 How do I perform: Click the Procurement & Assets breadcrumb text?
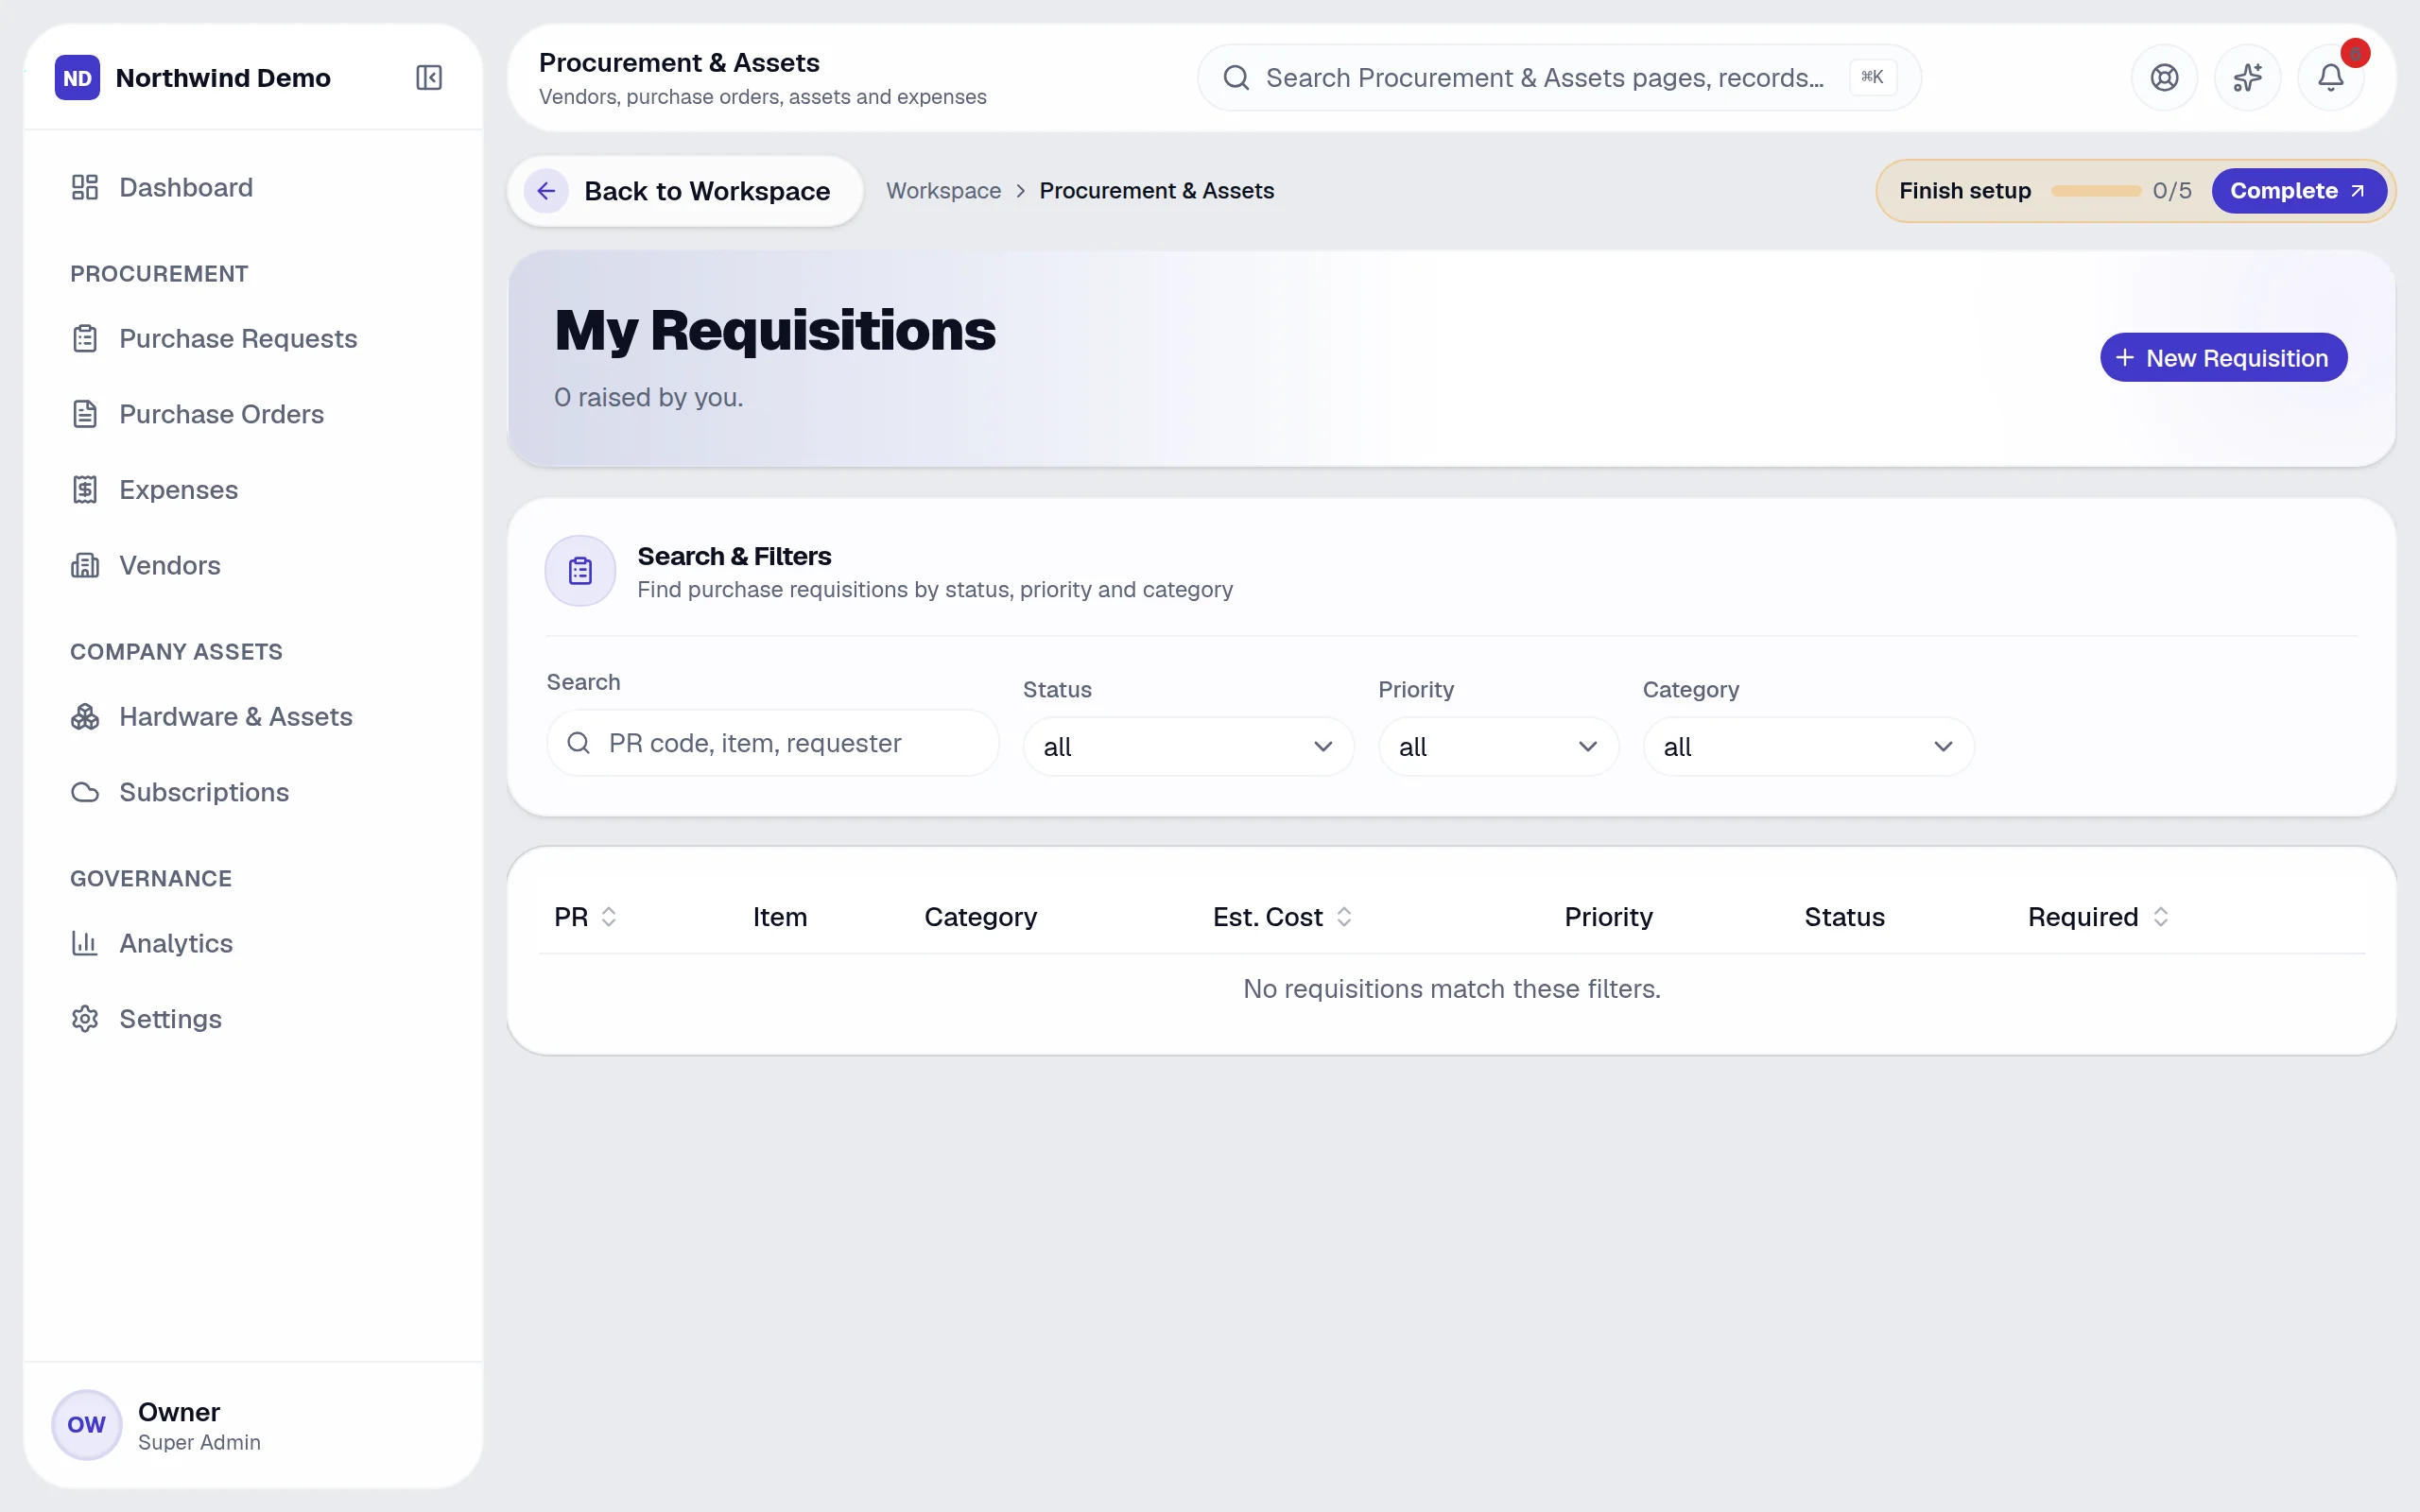pos(1156,191)
